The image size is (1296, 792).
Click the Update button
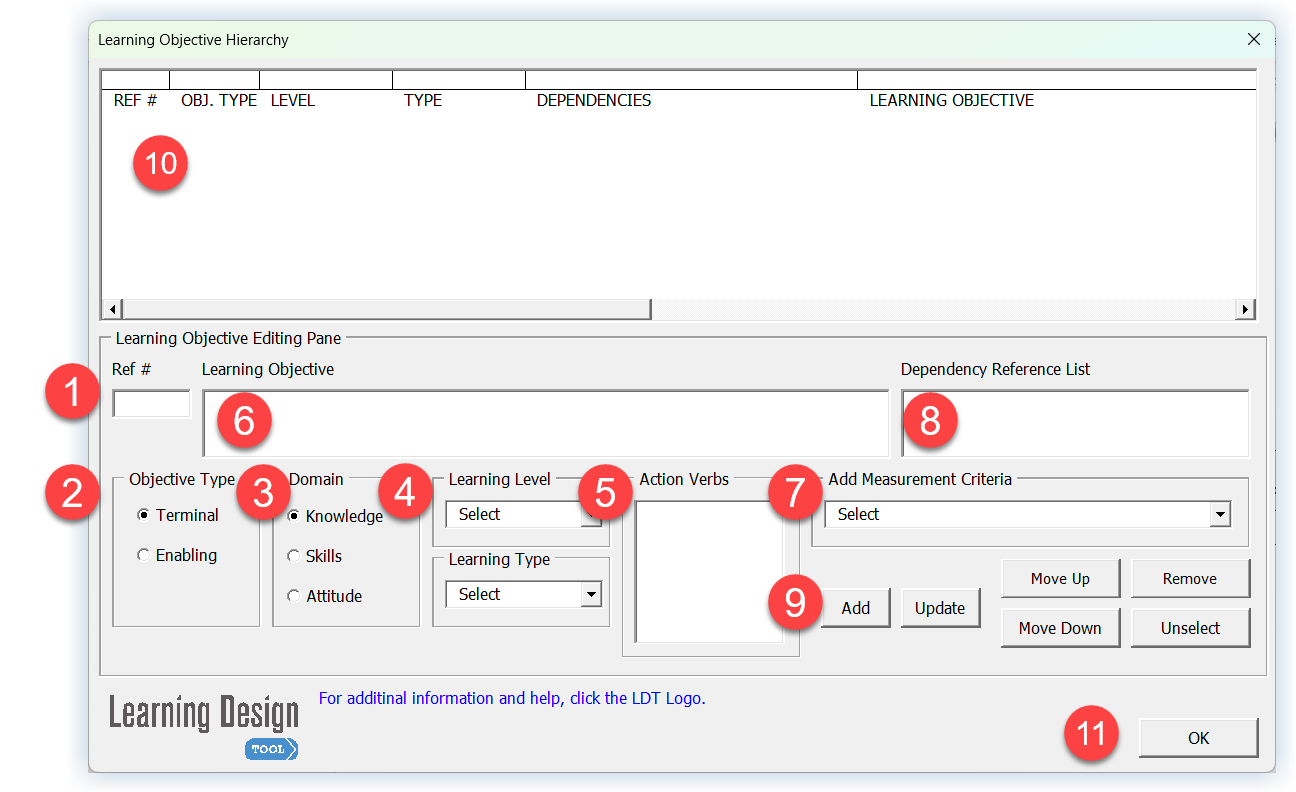click(940, 607)
